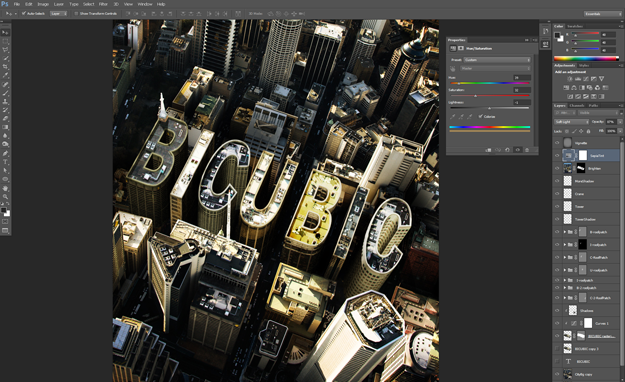Enable the Show Transform Controls checkbox

[x=76, y=14]
